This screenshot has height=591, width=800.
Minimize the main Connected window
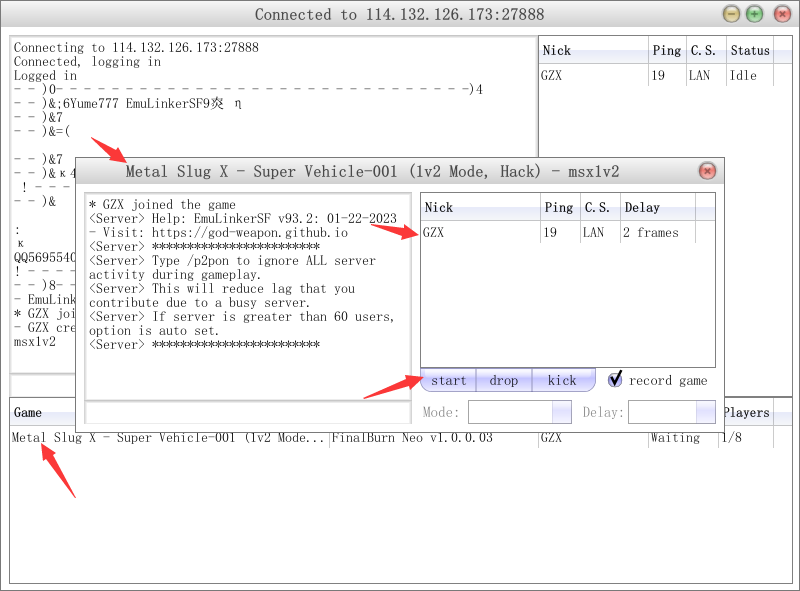click(x=731, y=14)
